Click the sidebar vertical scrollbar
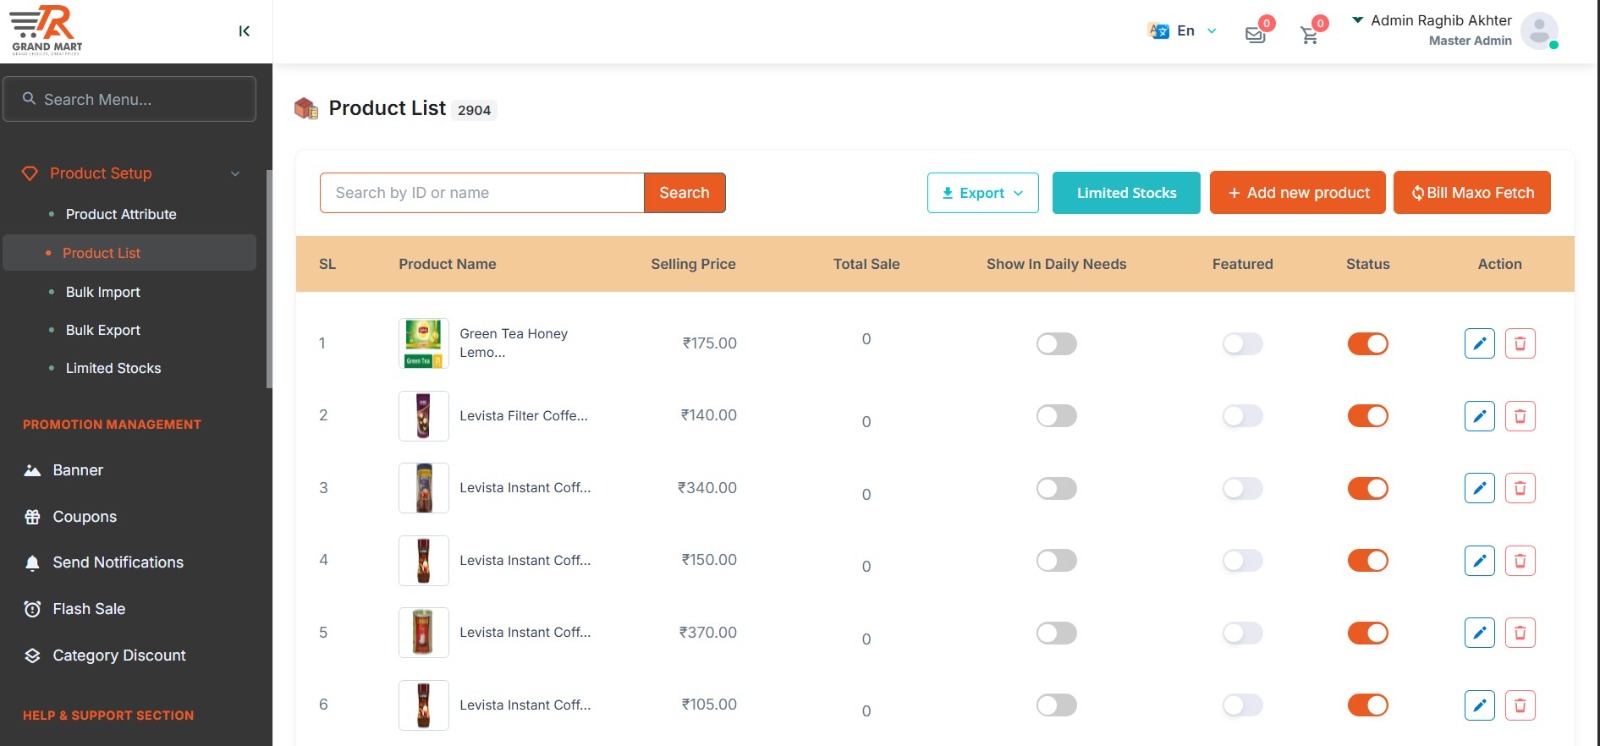Screen dimensions: 1600x746 pos(269,280)
